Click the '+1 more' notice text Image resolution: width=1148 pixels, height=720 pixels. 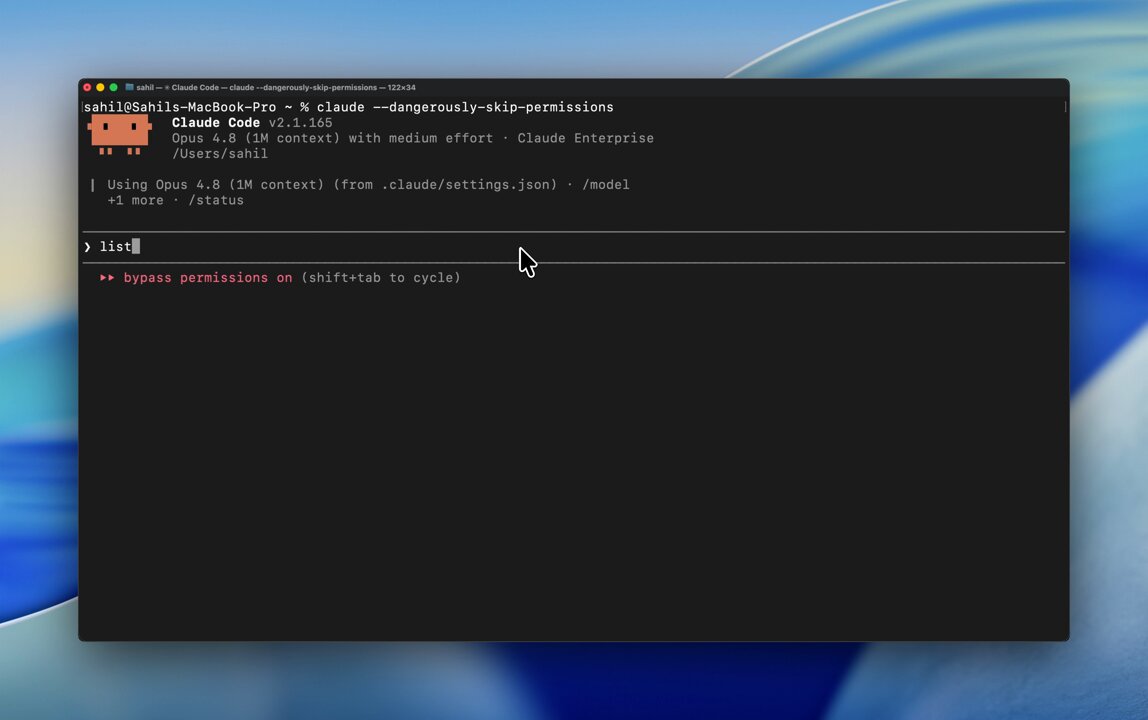[135, 200]
